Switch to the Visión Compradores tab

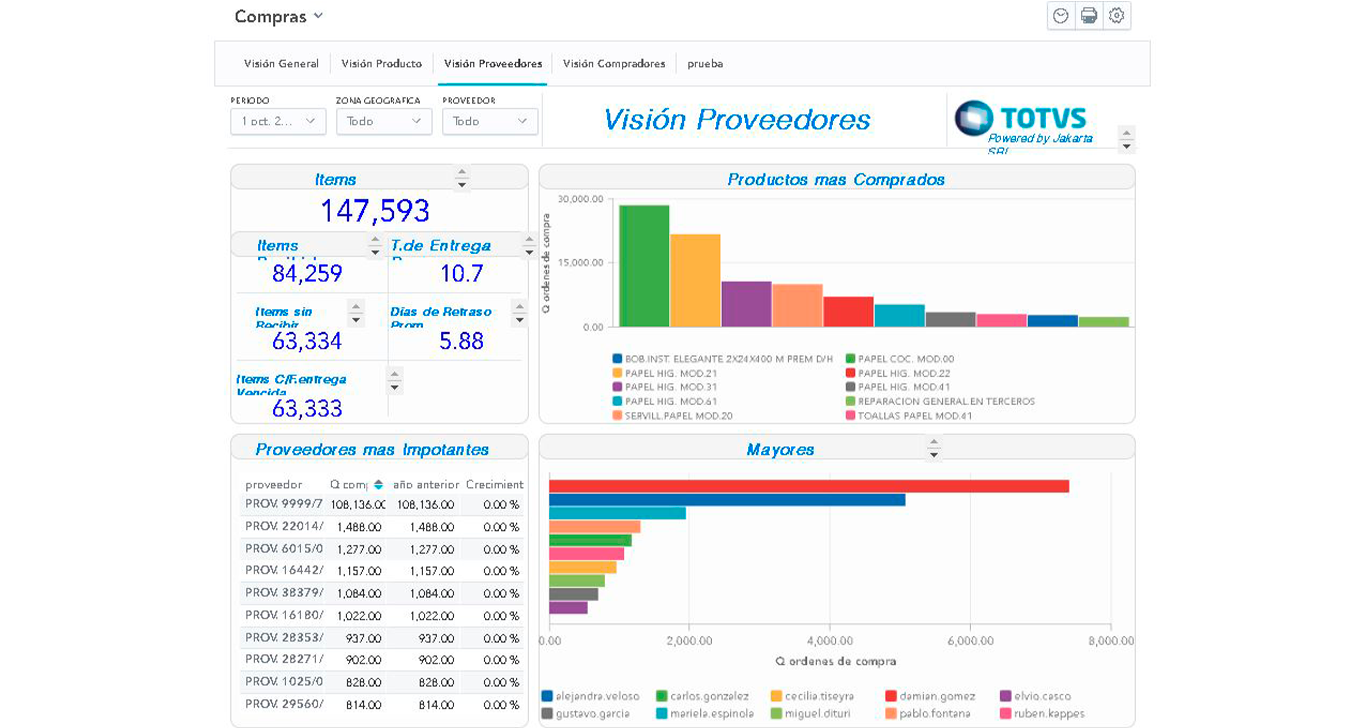coord(614,64)
